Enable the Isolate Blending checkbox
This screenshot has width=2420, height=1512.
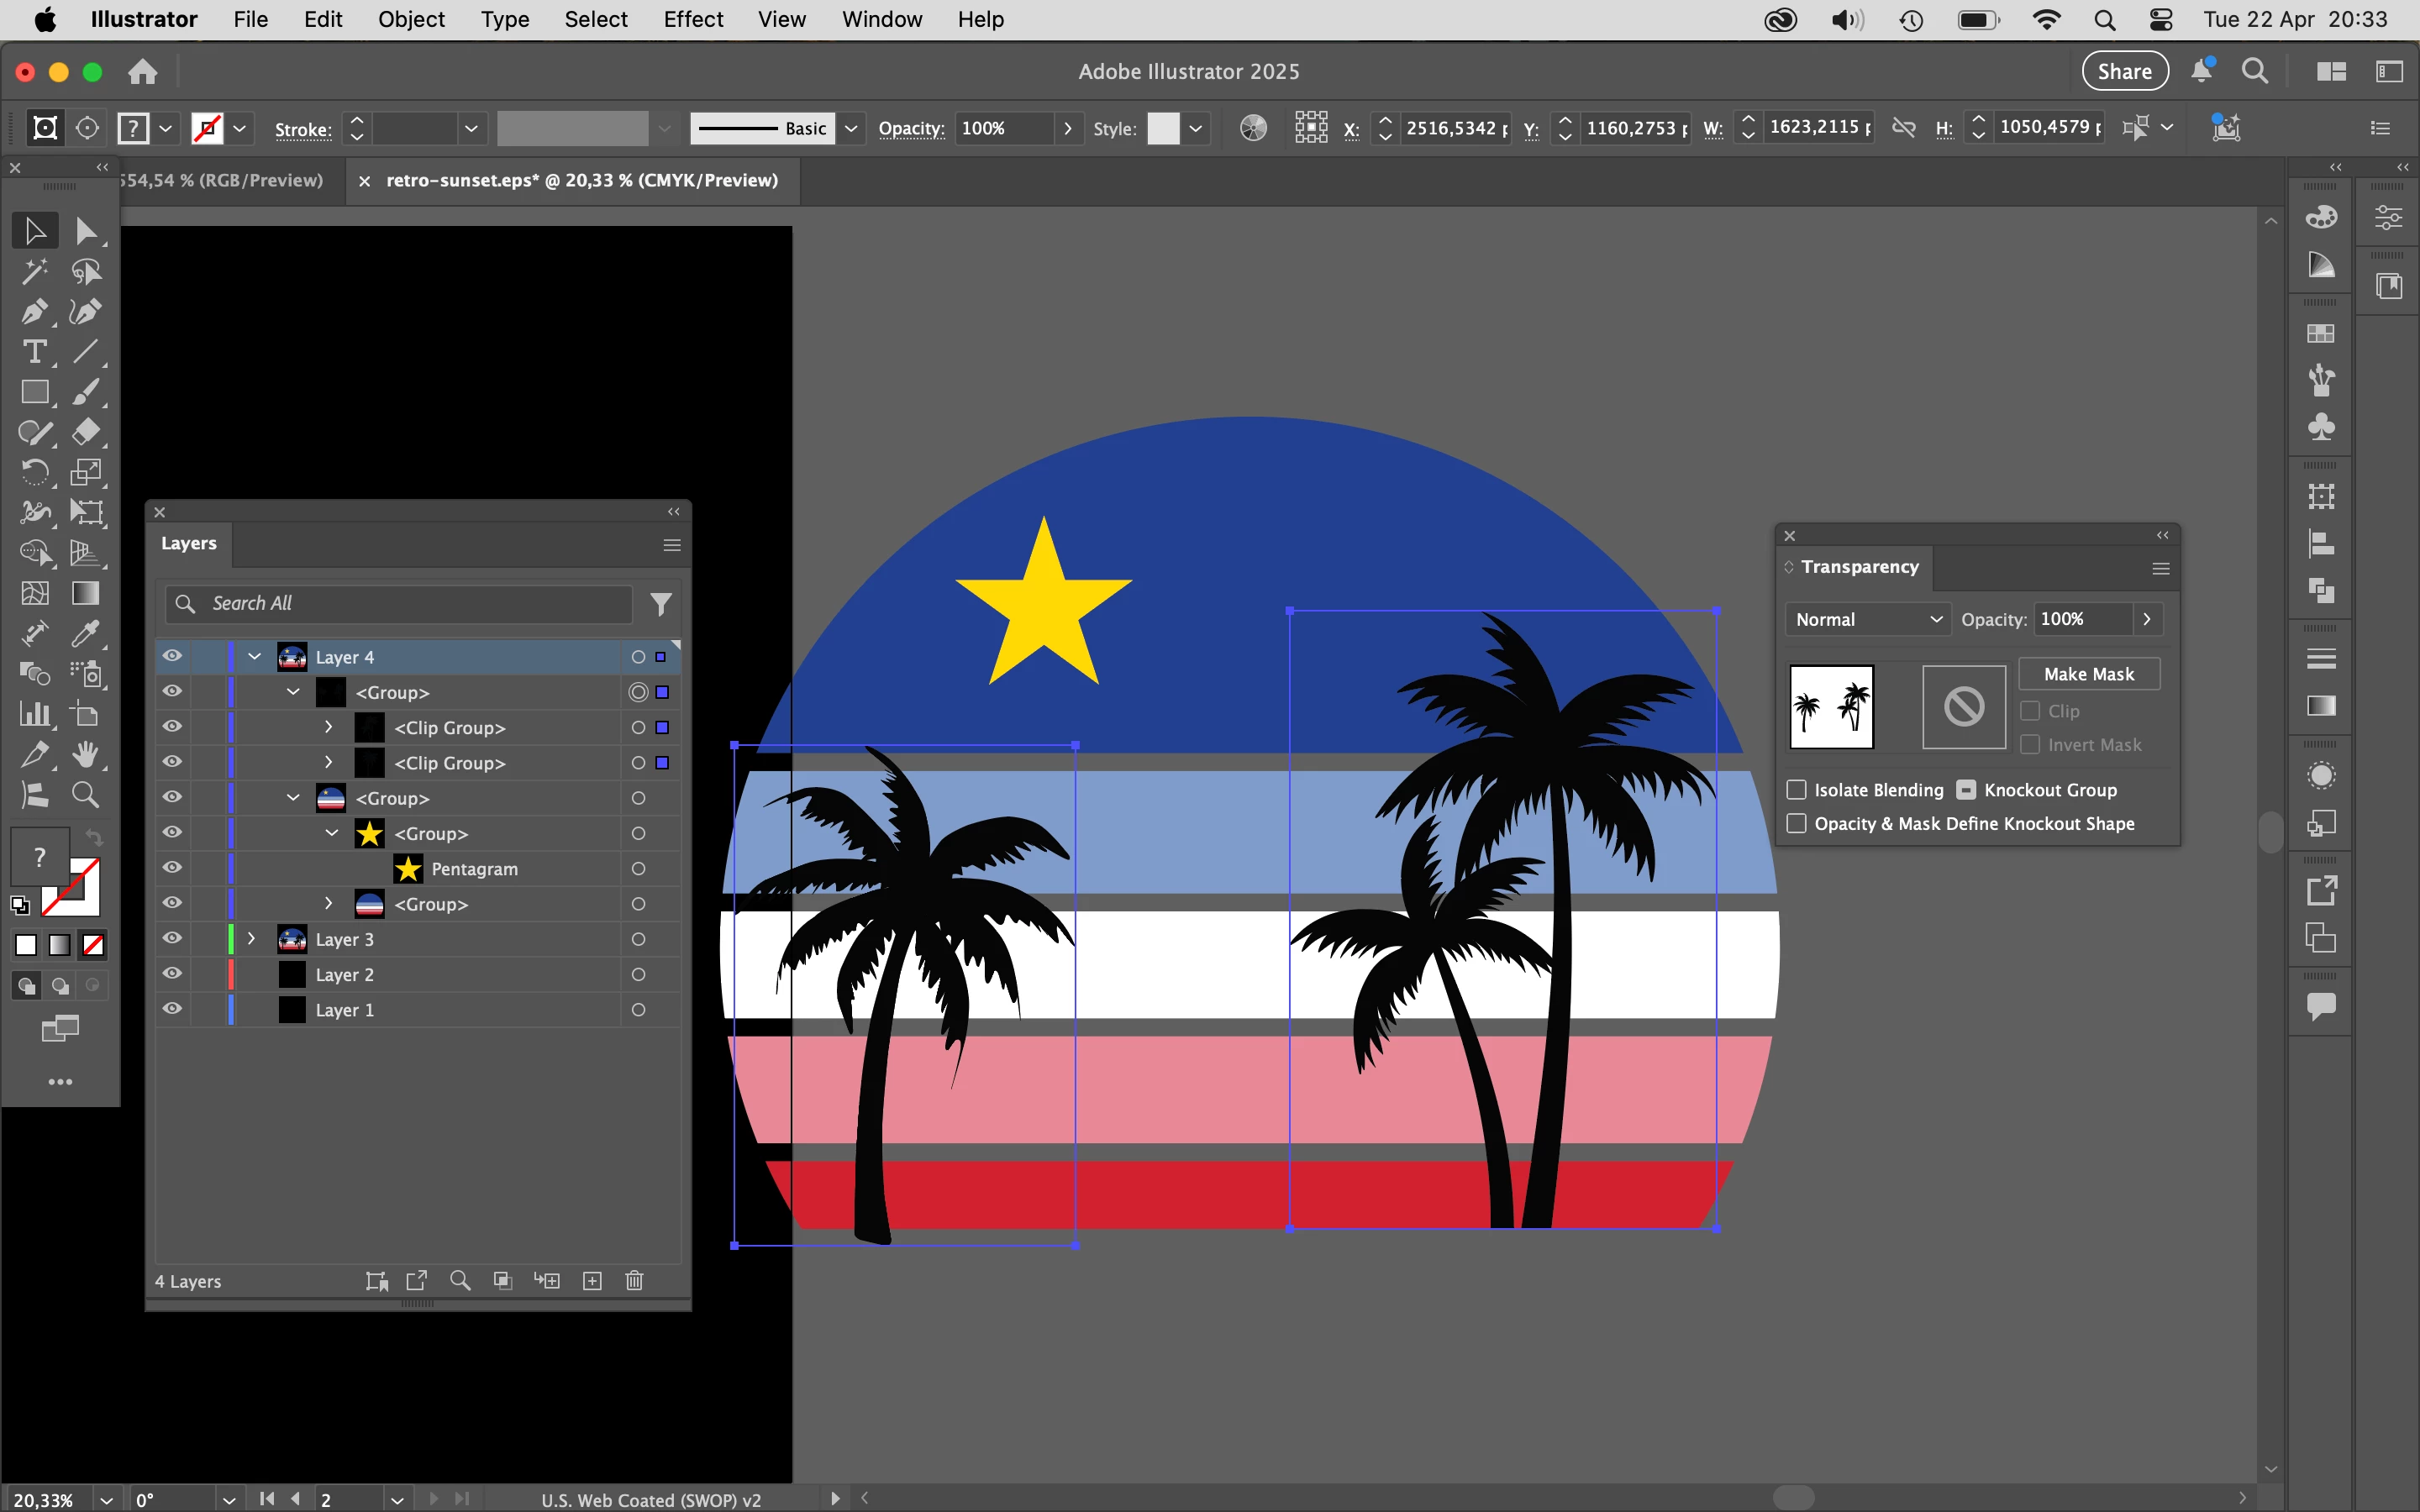tap(1797, 790)
